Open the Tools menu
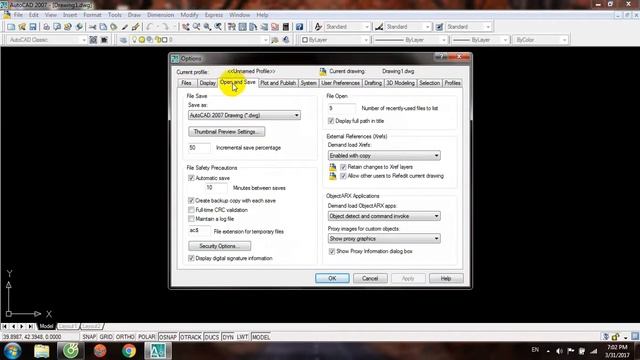The width and height of the screenshot is (640, 360). click(x=115, y=15)
